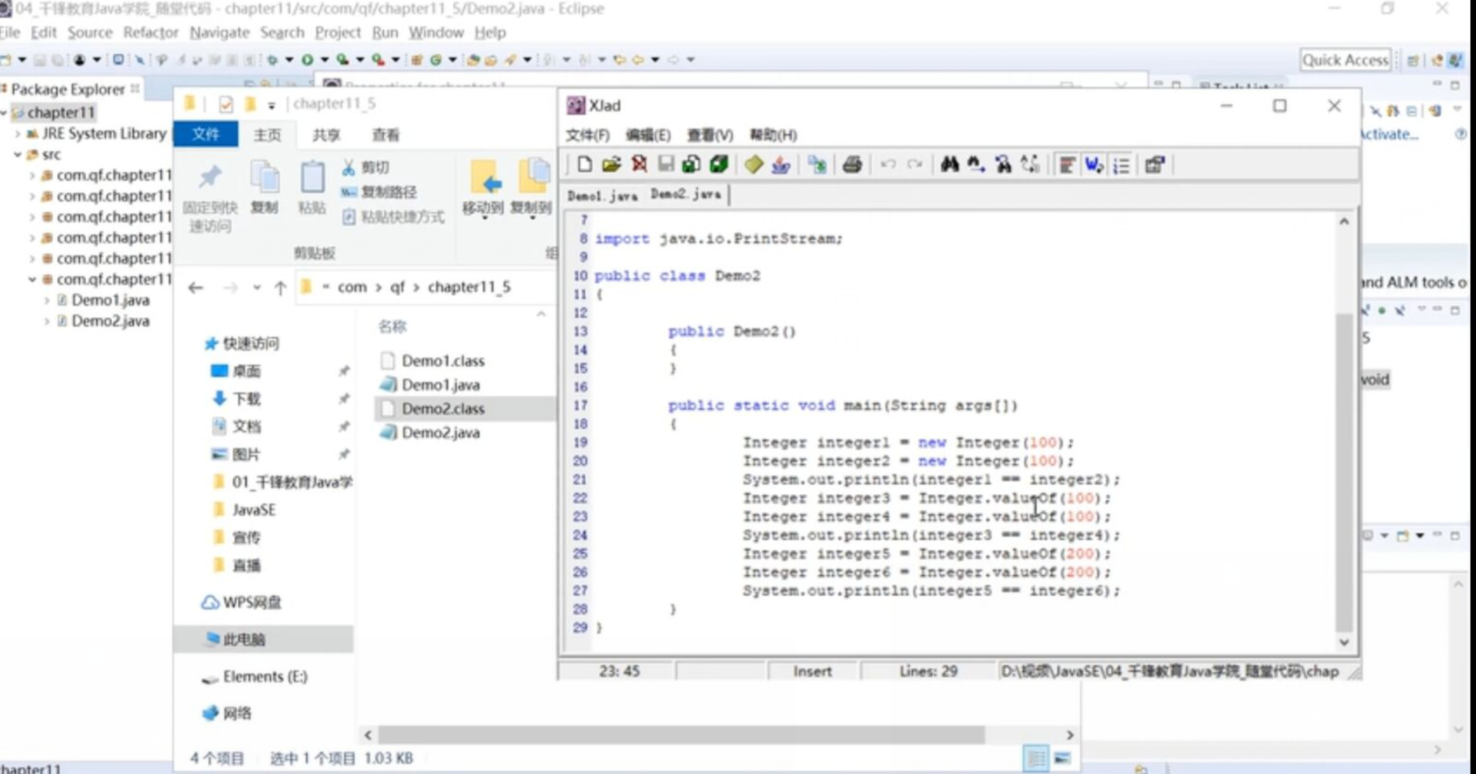Click the checkmark properties icon in Explorer title bar
Viewport: 1476px width, 774px height.
point(226,104)
